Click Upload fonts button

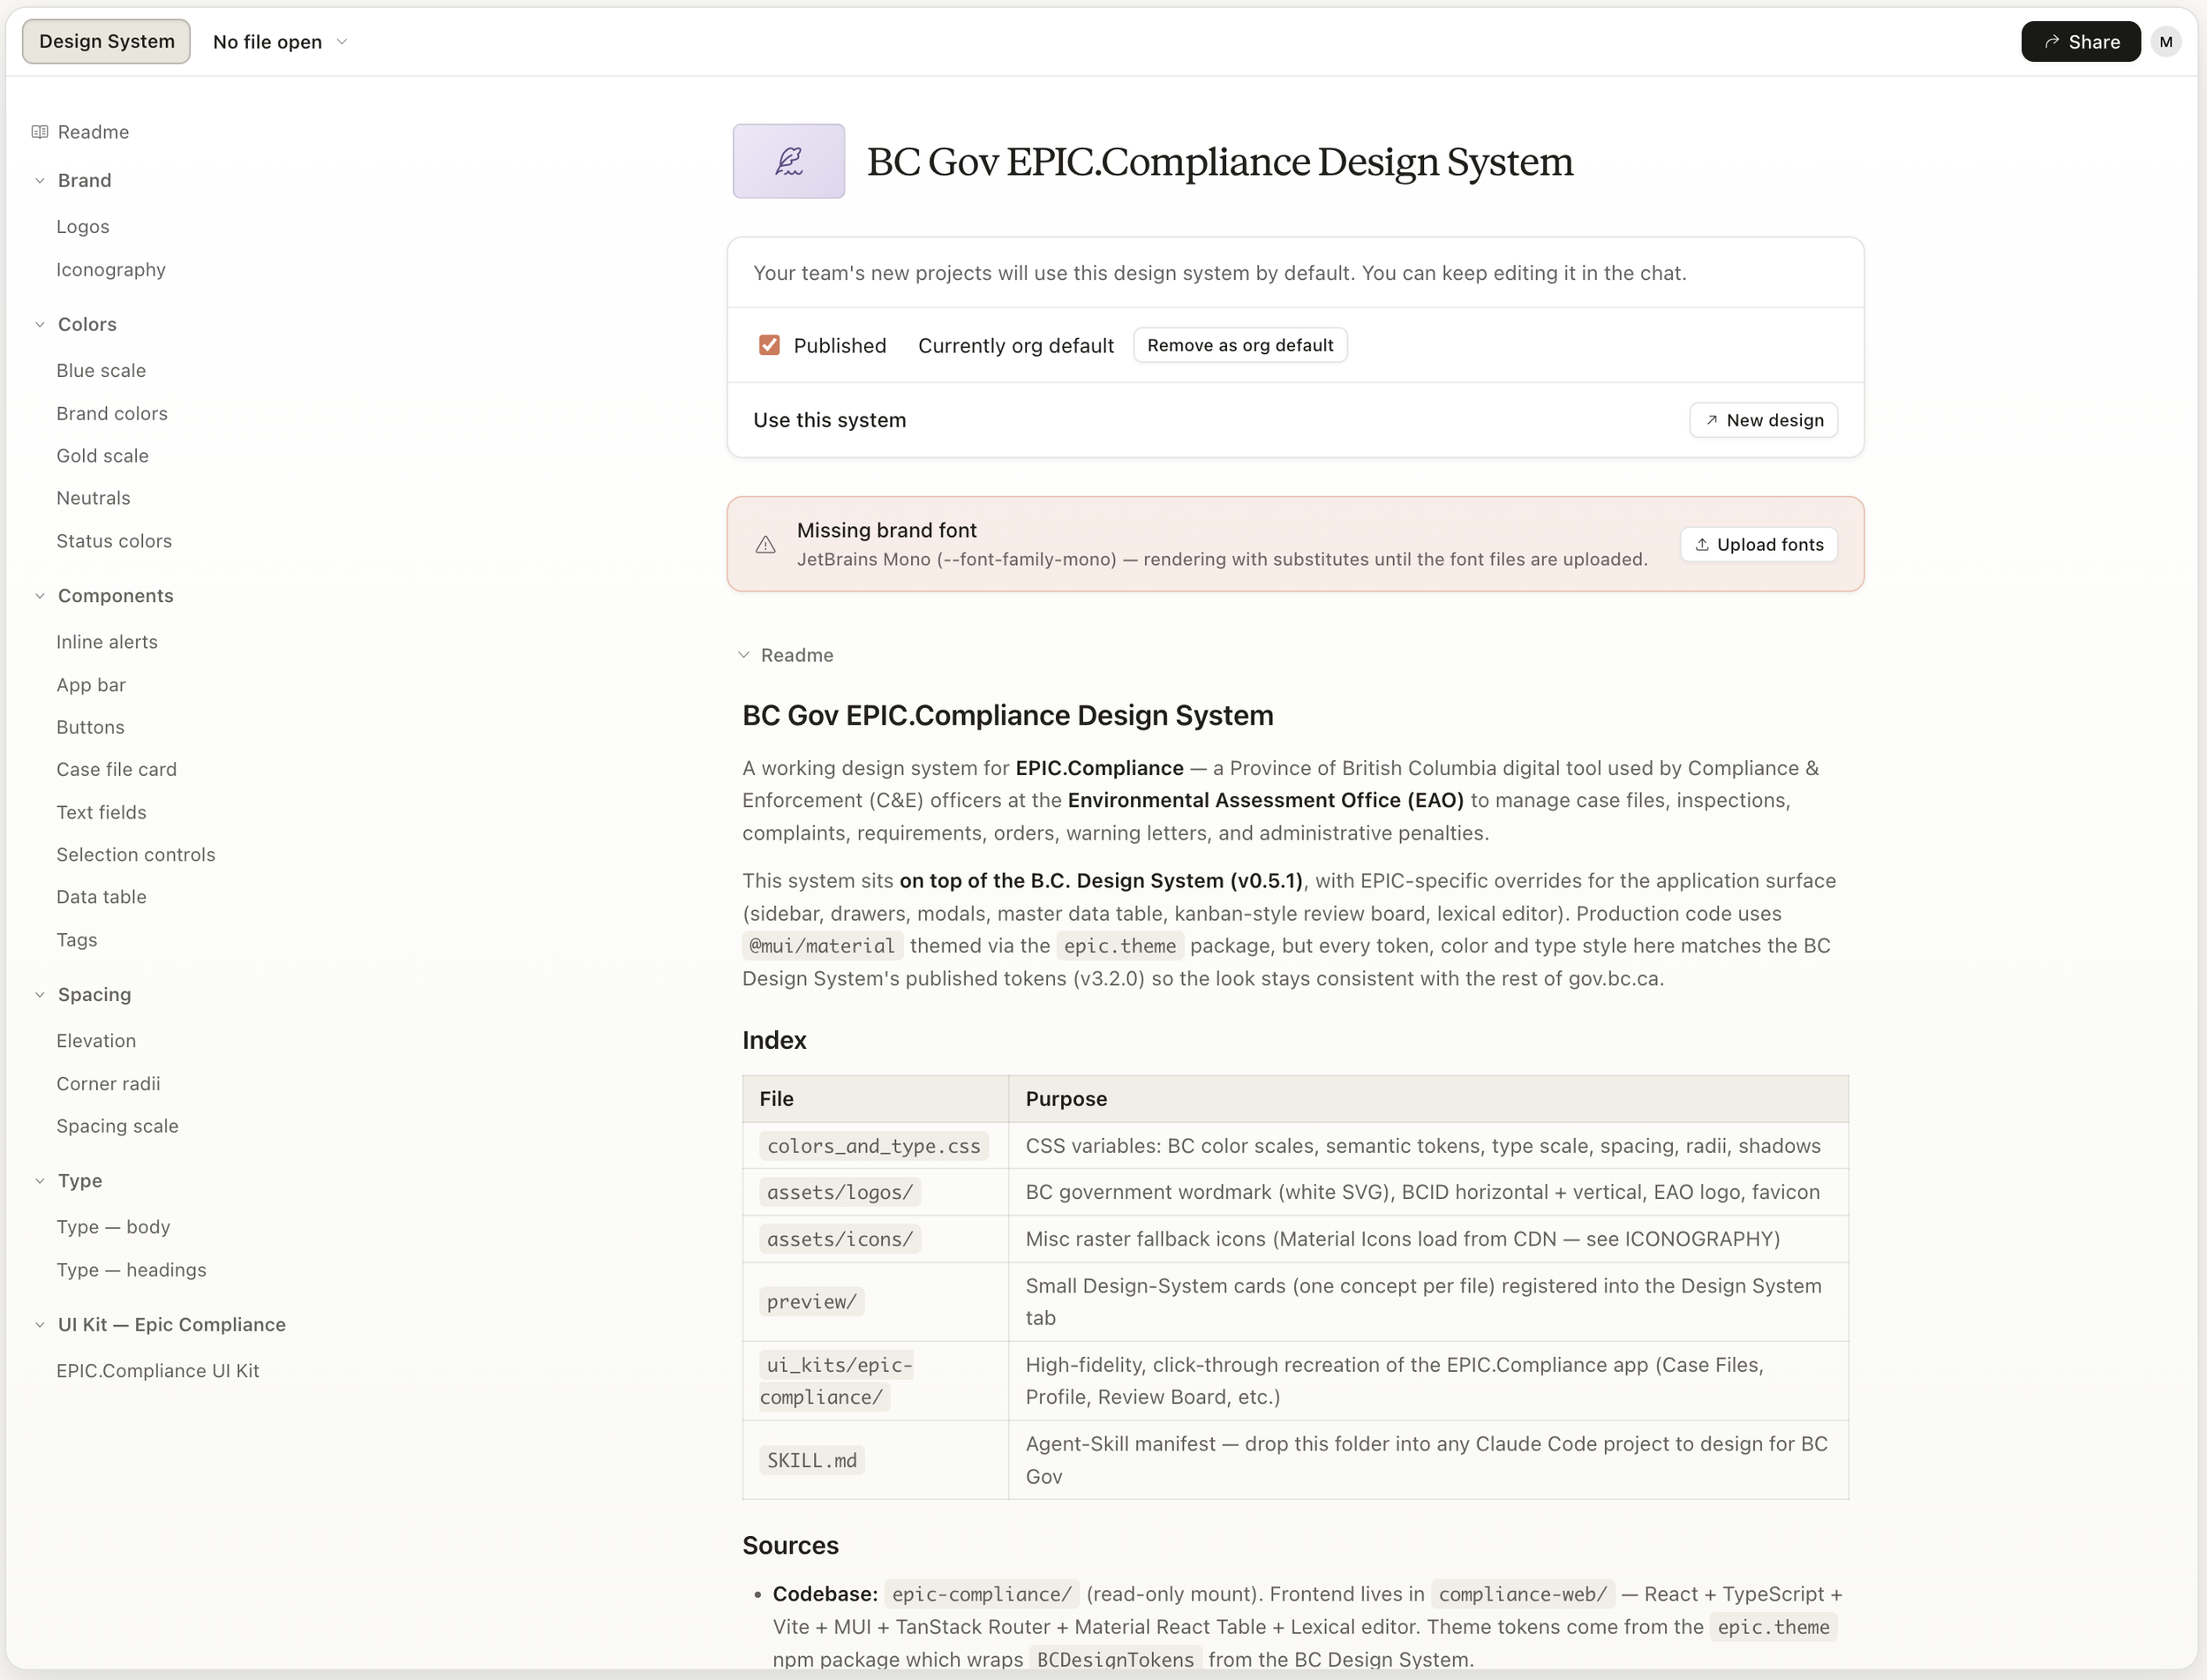(1759, 545)
